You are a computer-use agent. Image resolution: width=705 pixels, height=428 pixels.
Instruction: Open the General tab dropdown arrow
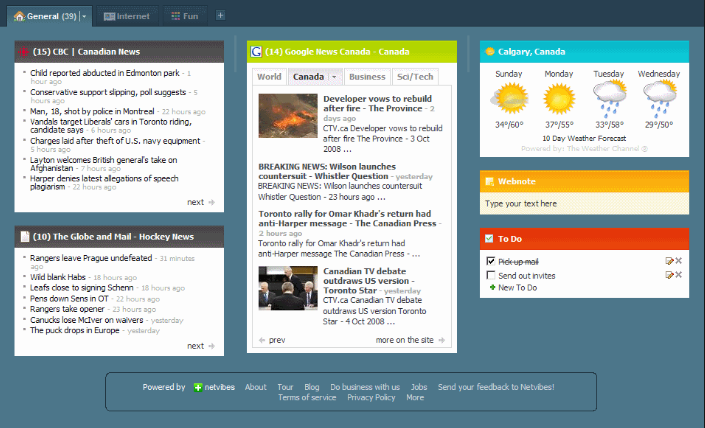(84, 16)
